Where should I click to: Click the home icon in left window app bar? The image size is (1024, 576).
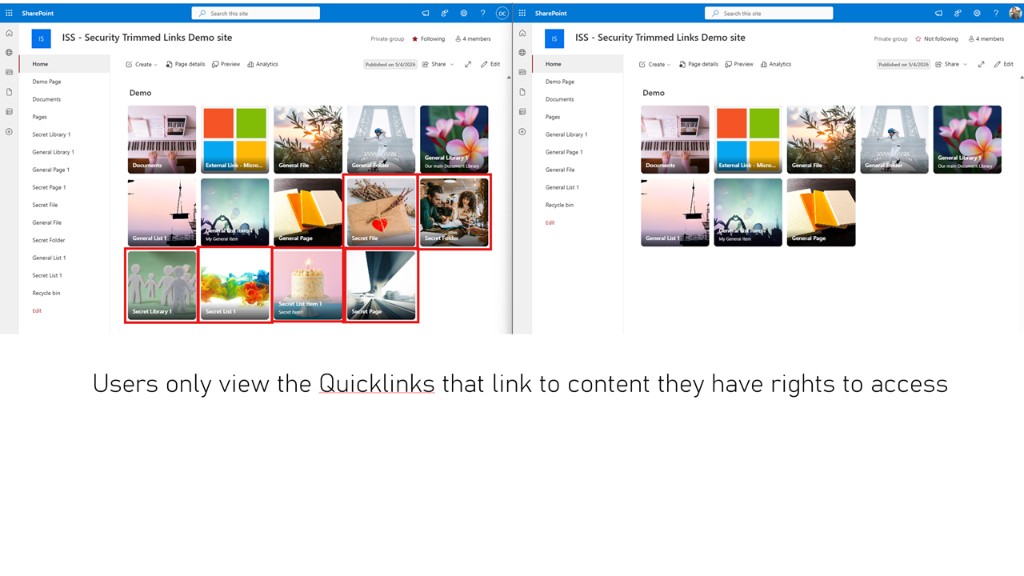[x=9, y=33]
